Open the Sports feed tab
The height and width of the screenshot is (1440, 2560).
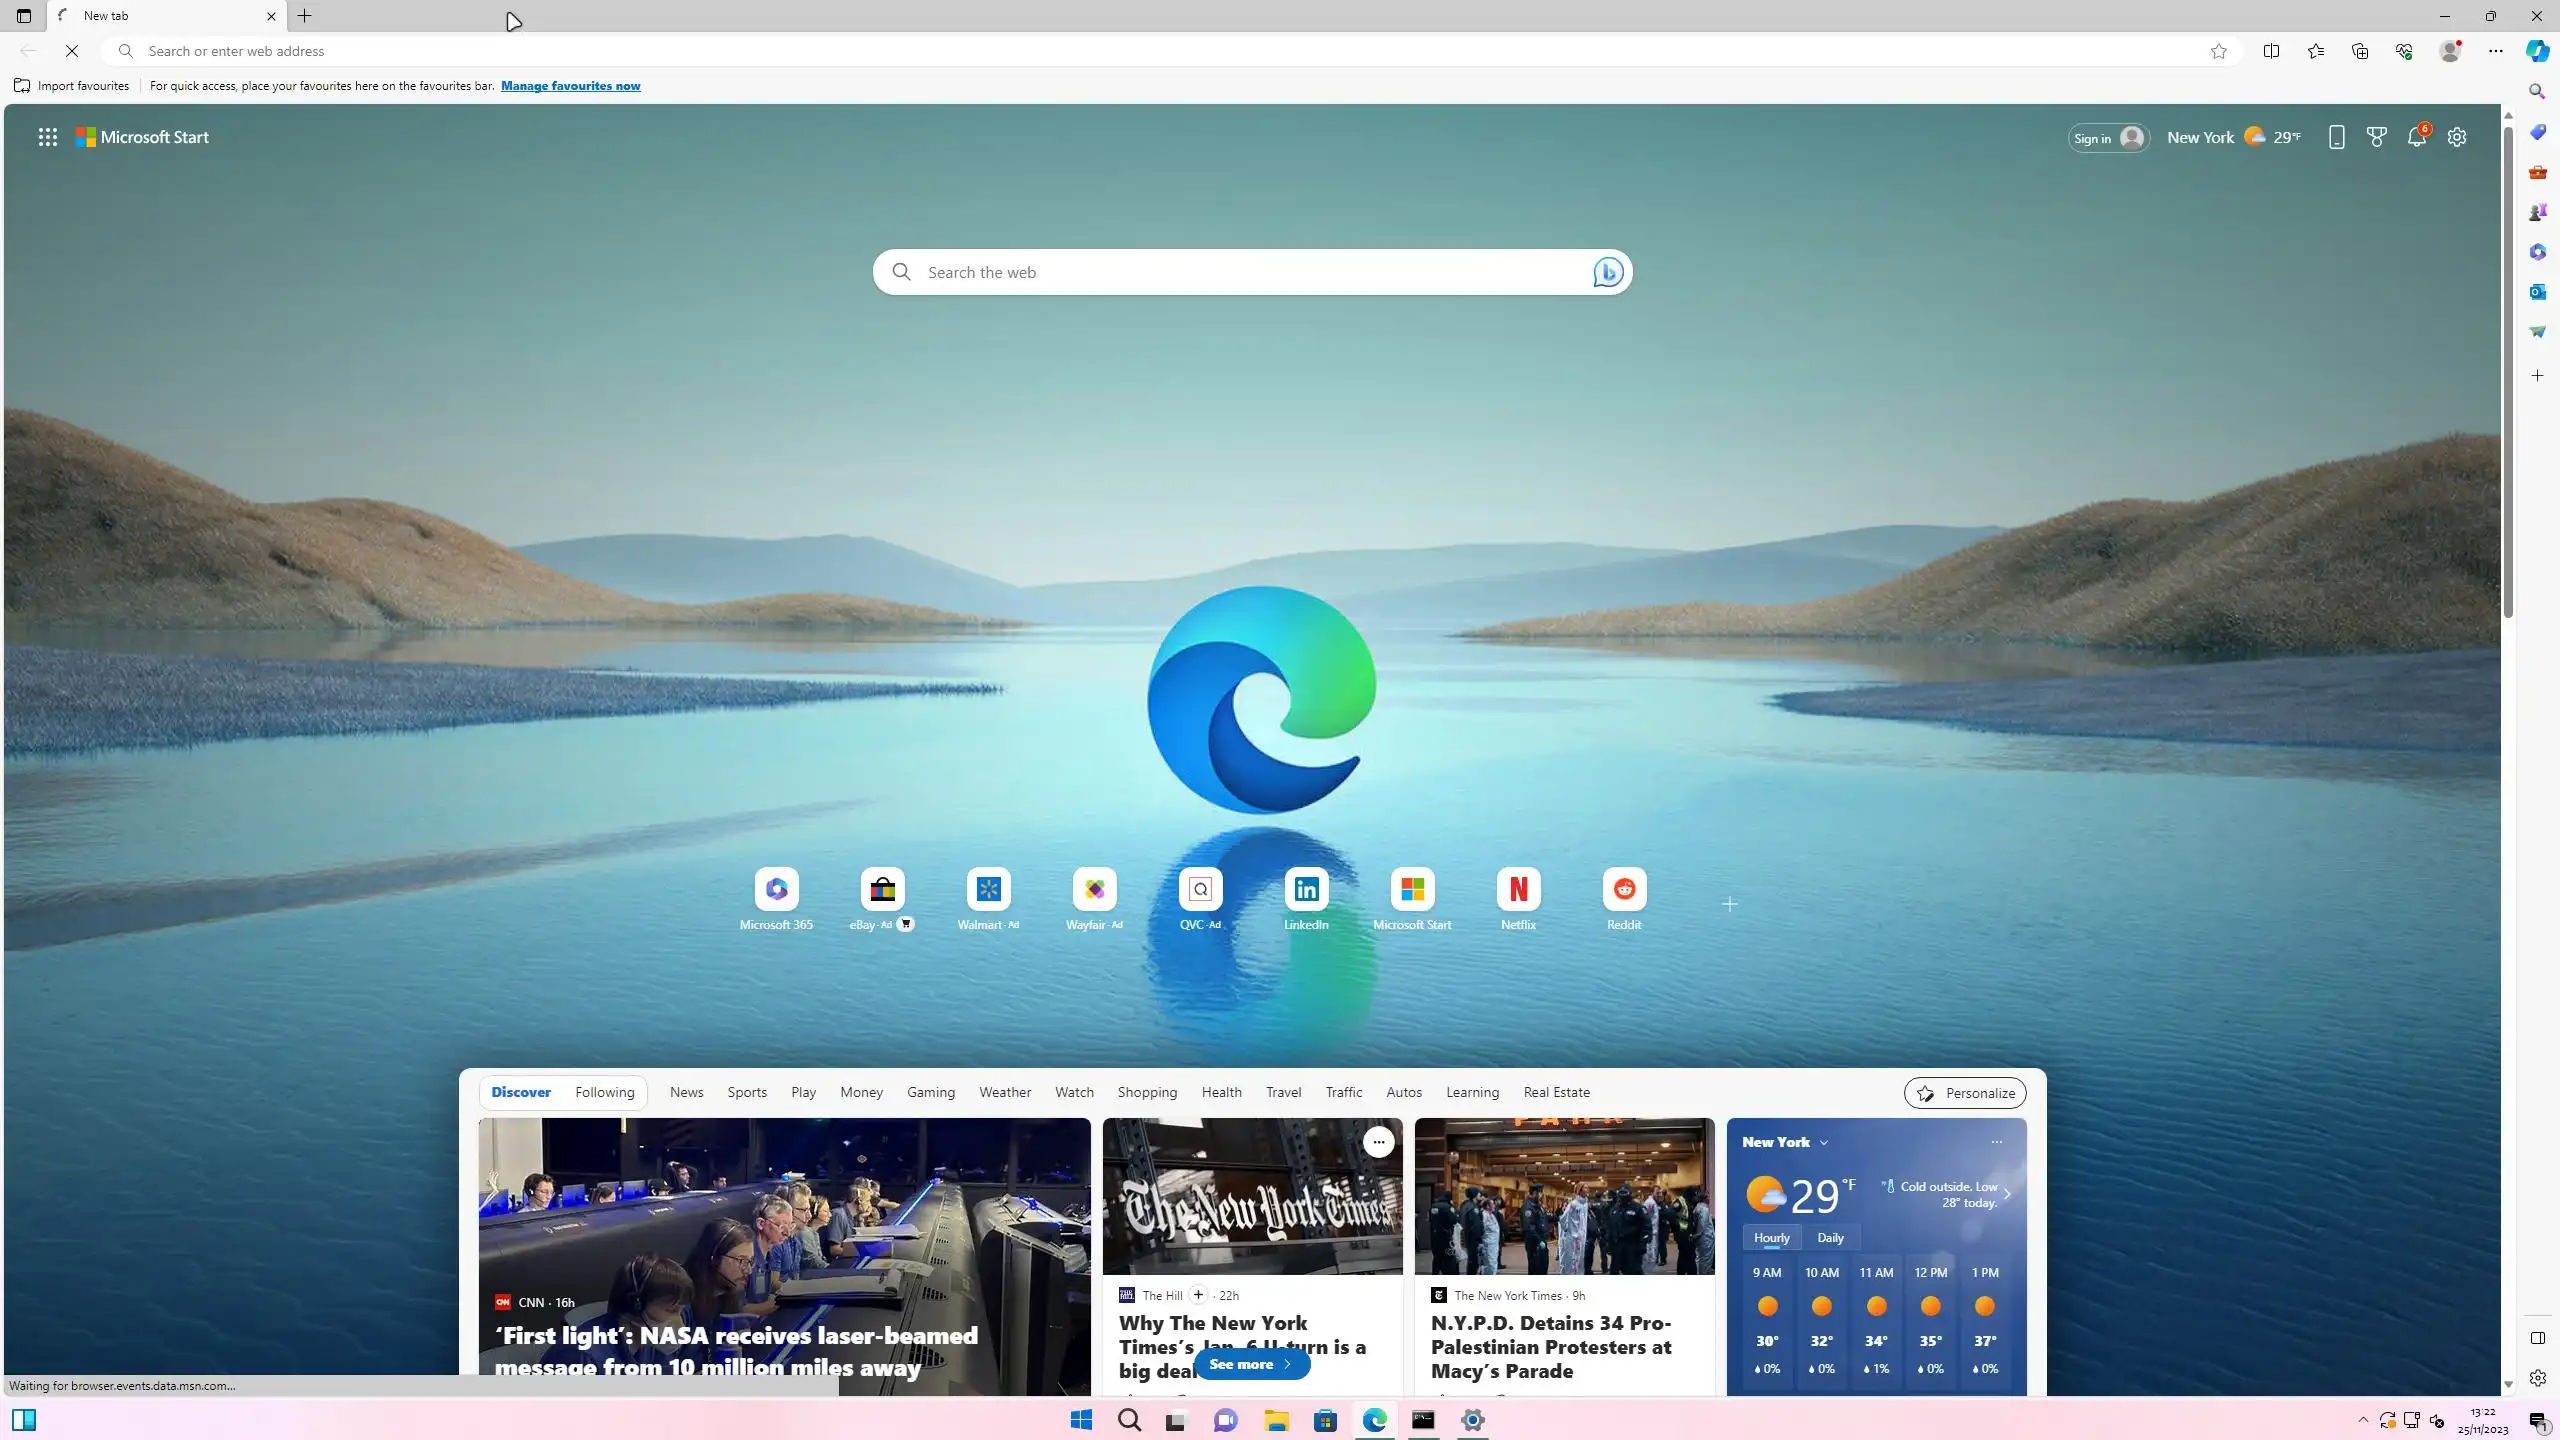(747, 1092)
